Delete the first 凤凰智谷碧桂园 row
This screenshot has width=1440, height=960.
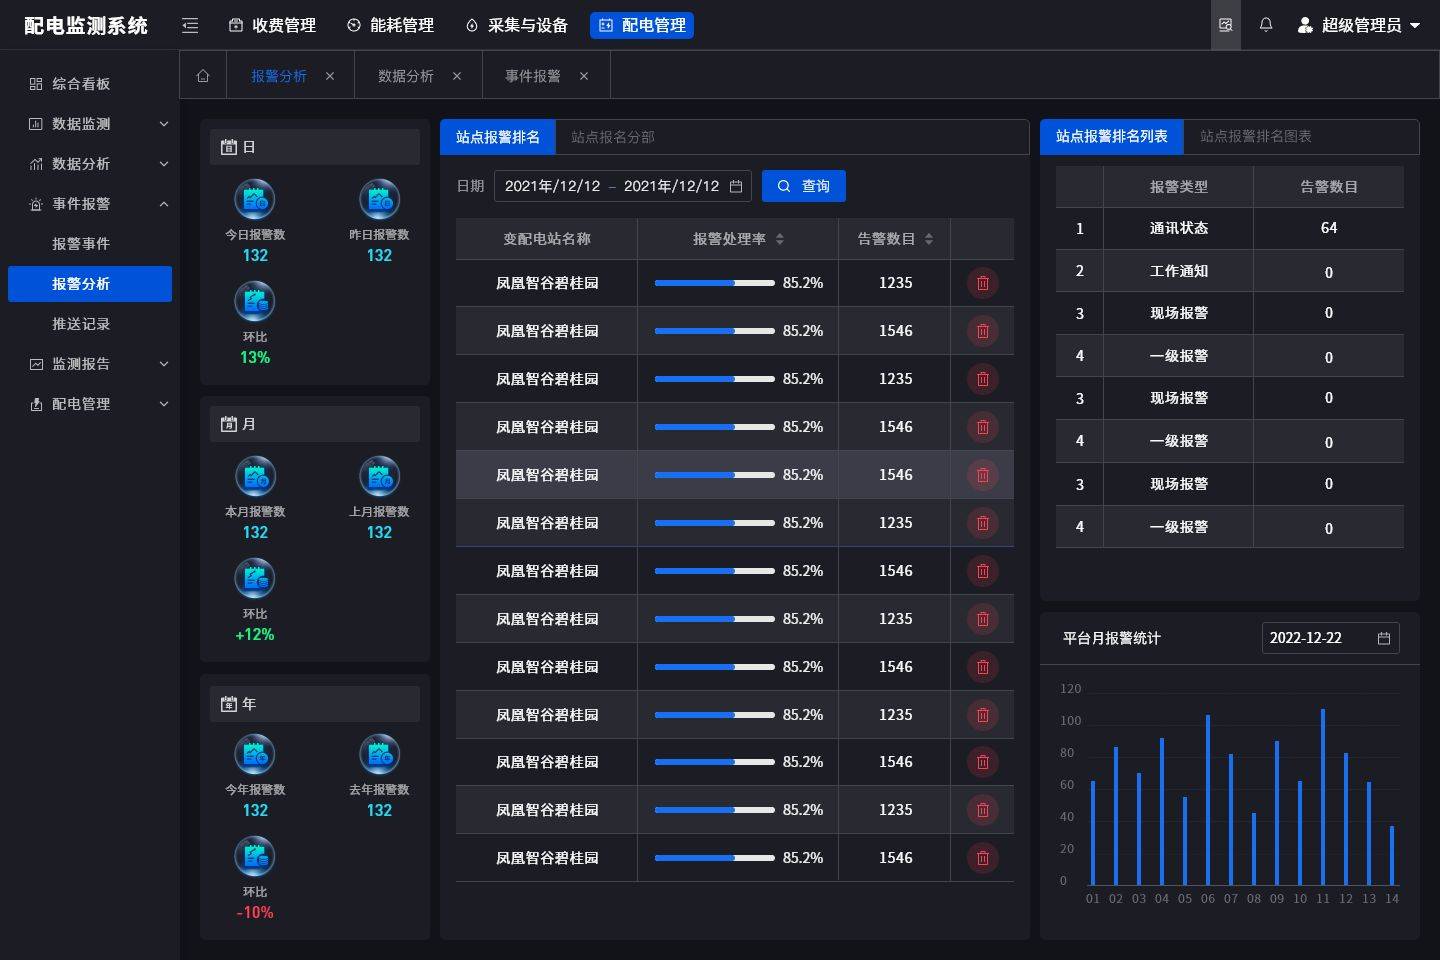(x=982, y=283)
